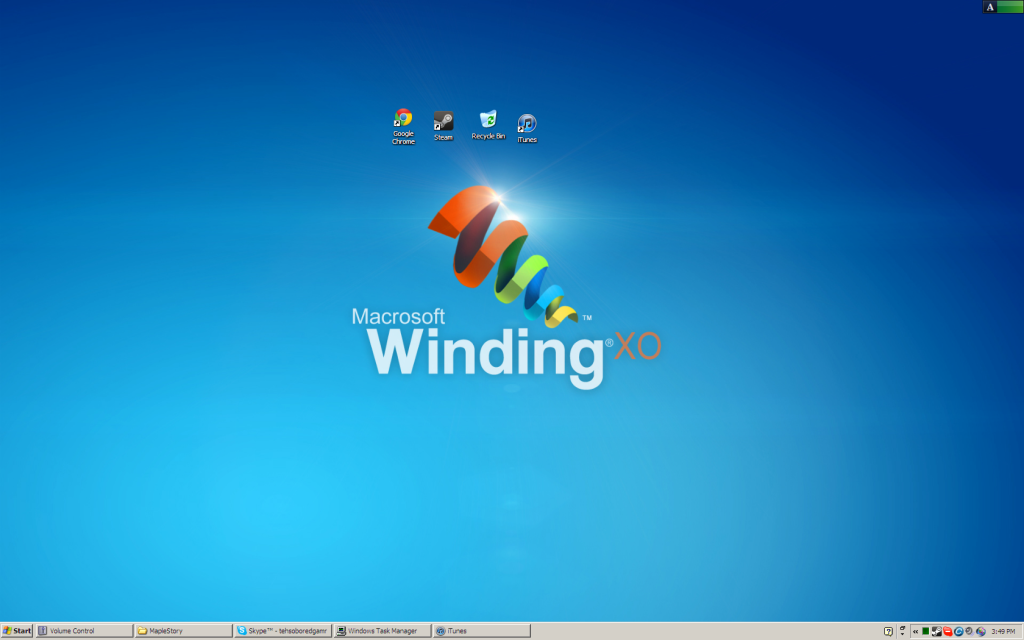Expand hidden tray icons with the chevron

915,631
